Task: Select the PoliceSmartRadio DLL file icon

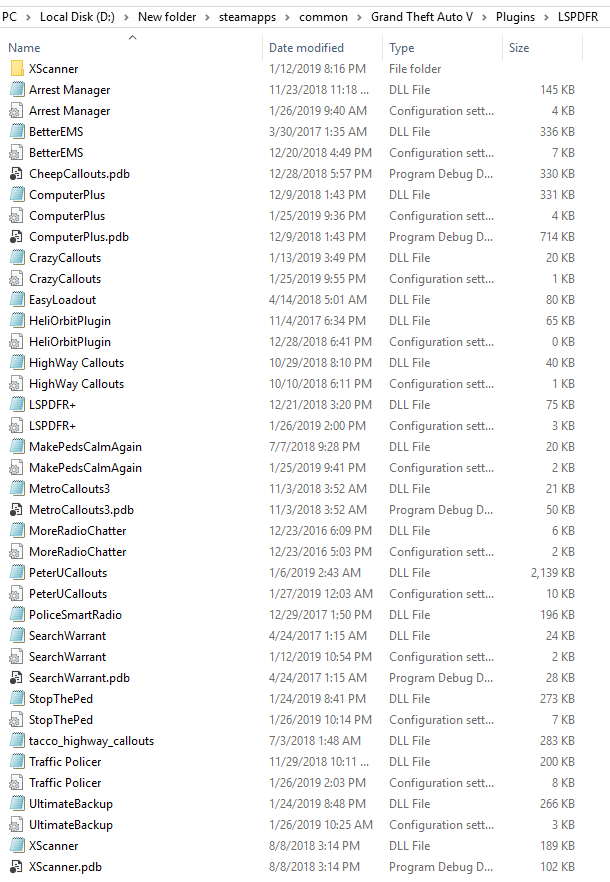Action: [x=17, y=615]
